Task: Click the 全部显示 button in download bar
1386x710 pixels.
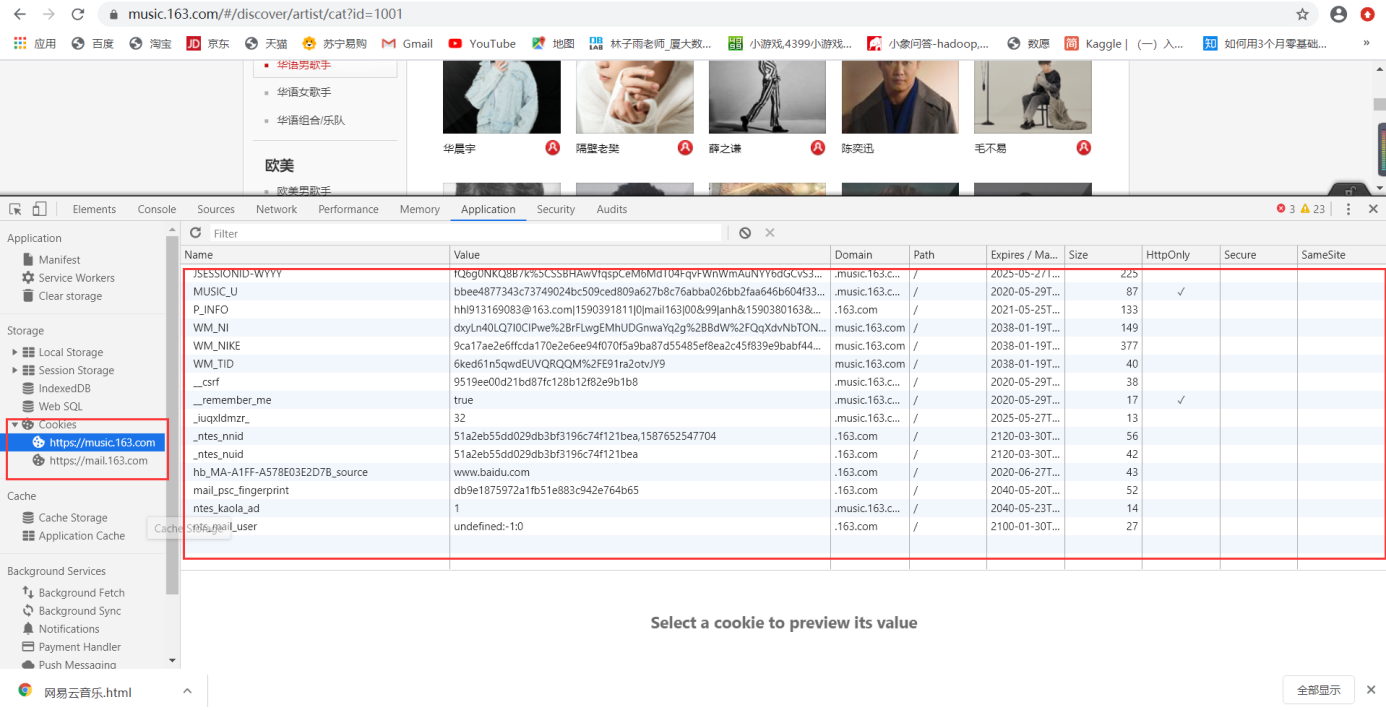Action: pos(1318,690)
